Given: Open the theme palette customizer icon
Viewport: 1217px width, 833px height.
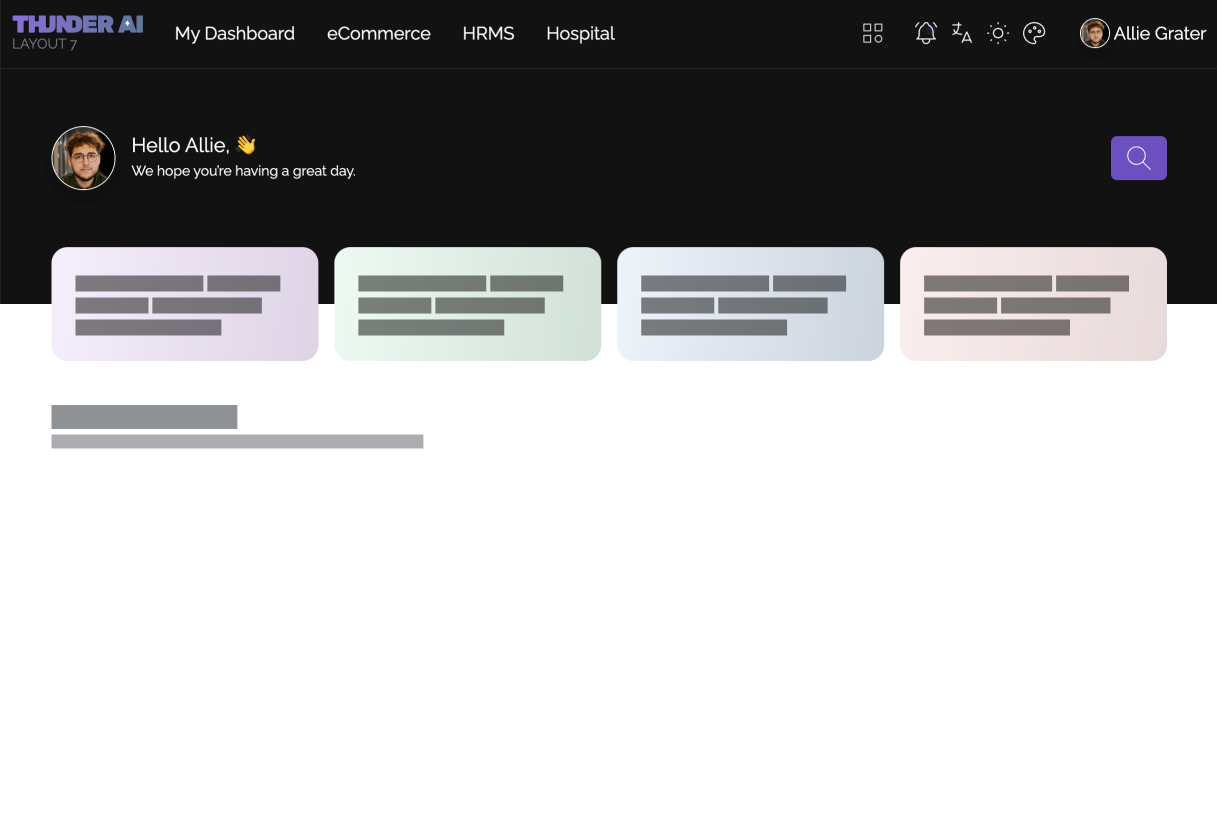Looking at the screenshot, I should point(1034,34).
